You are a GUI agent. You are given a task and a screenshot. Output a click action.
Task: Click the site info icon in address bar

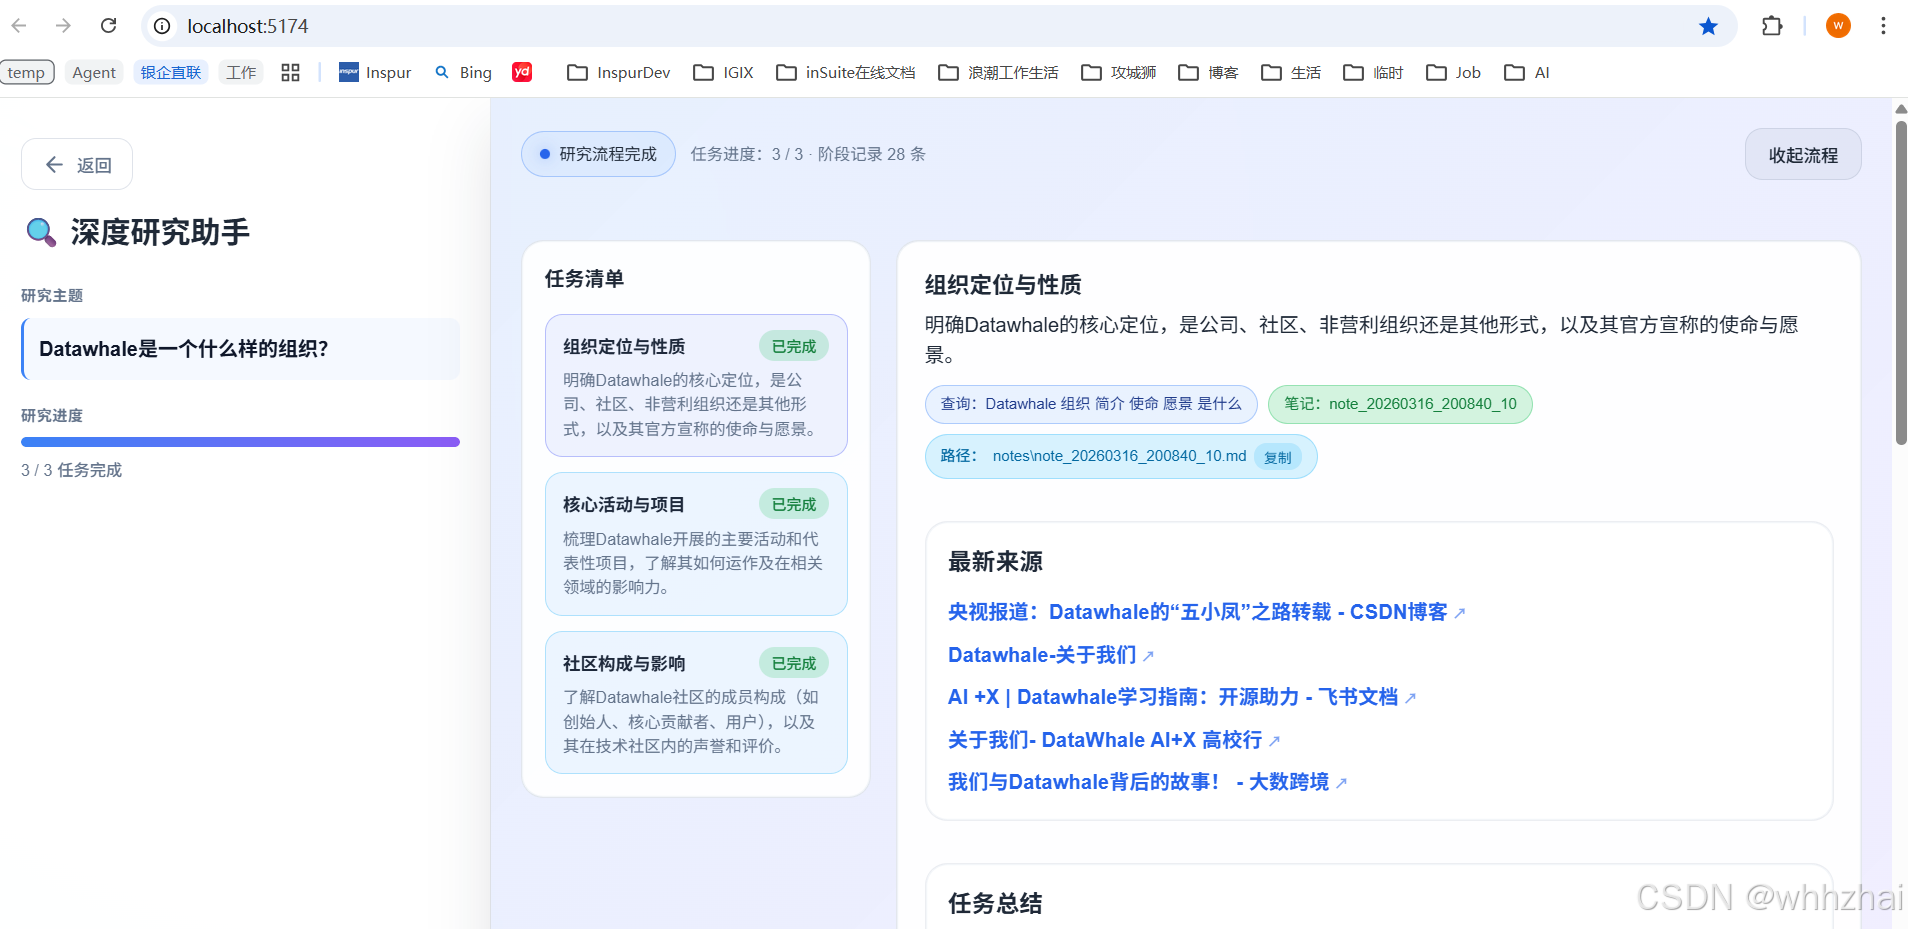tap(162, 26)
